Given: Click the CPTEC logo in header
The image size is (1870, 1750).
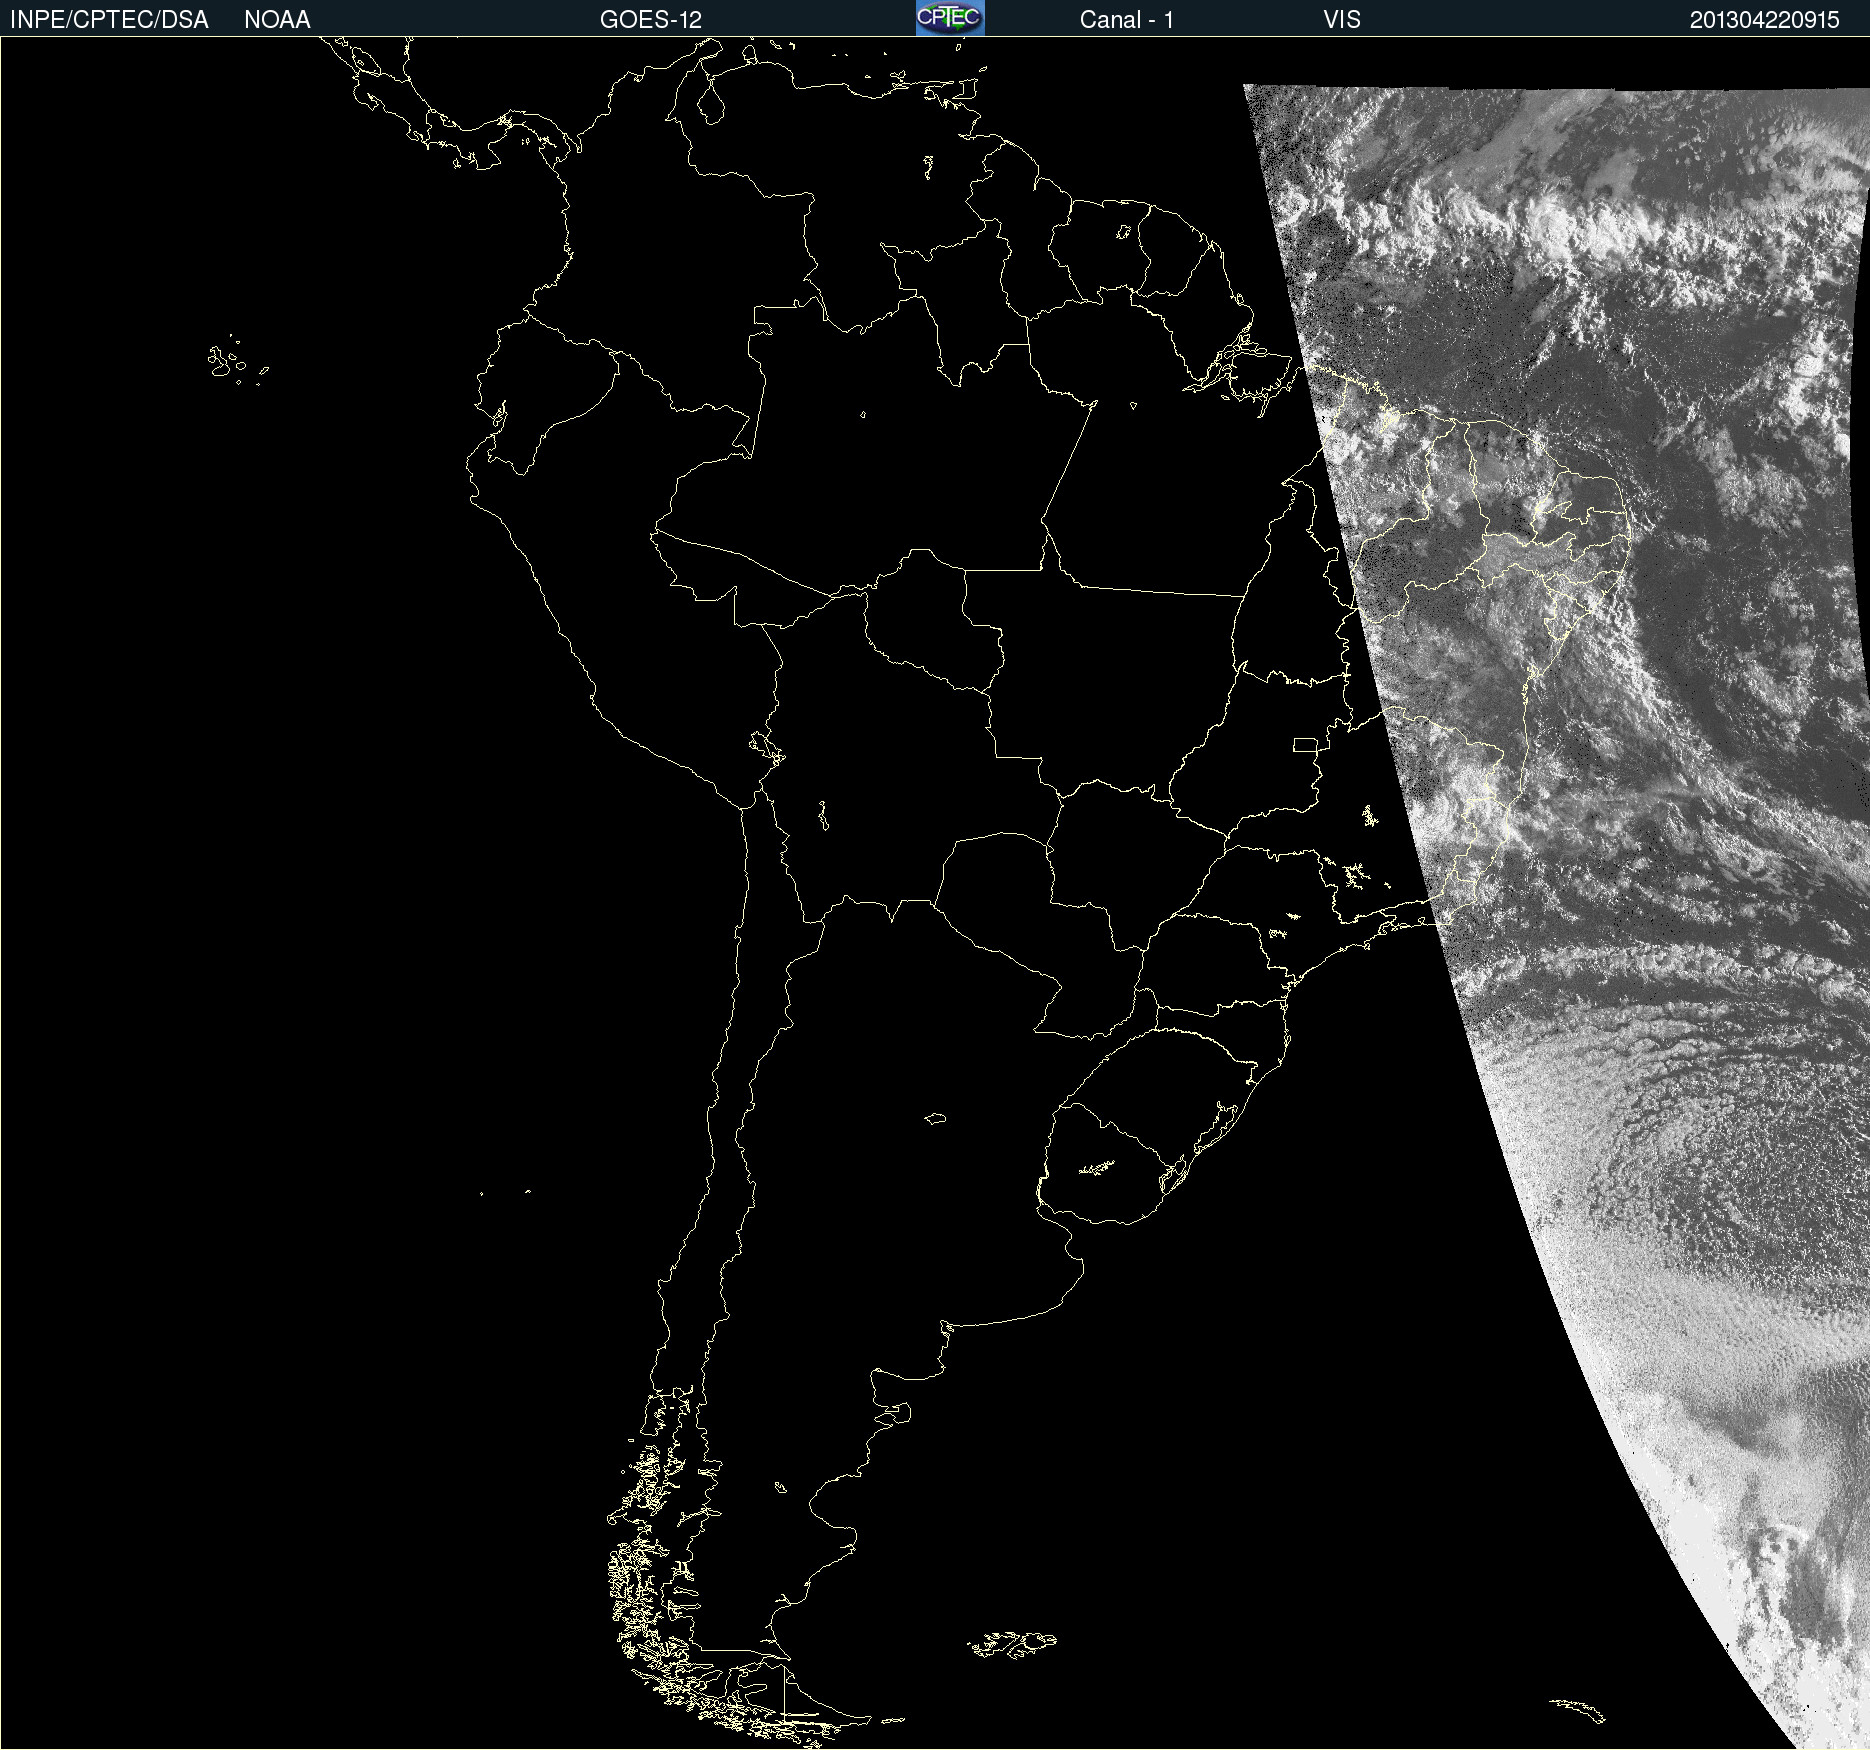Looking at the screenshot, I should coord(950,18).
